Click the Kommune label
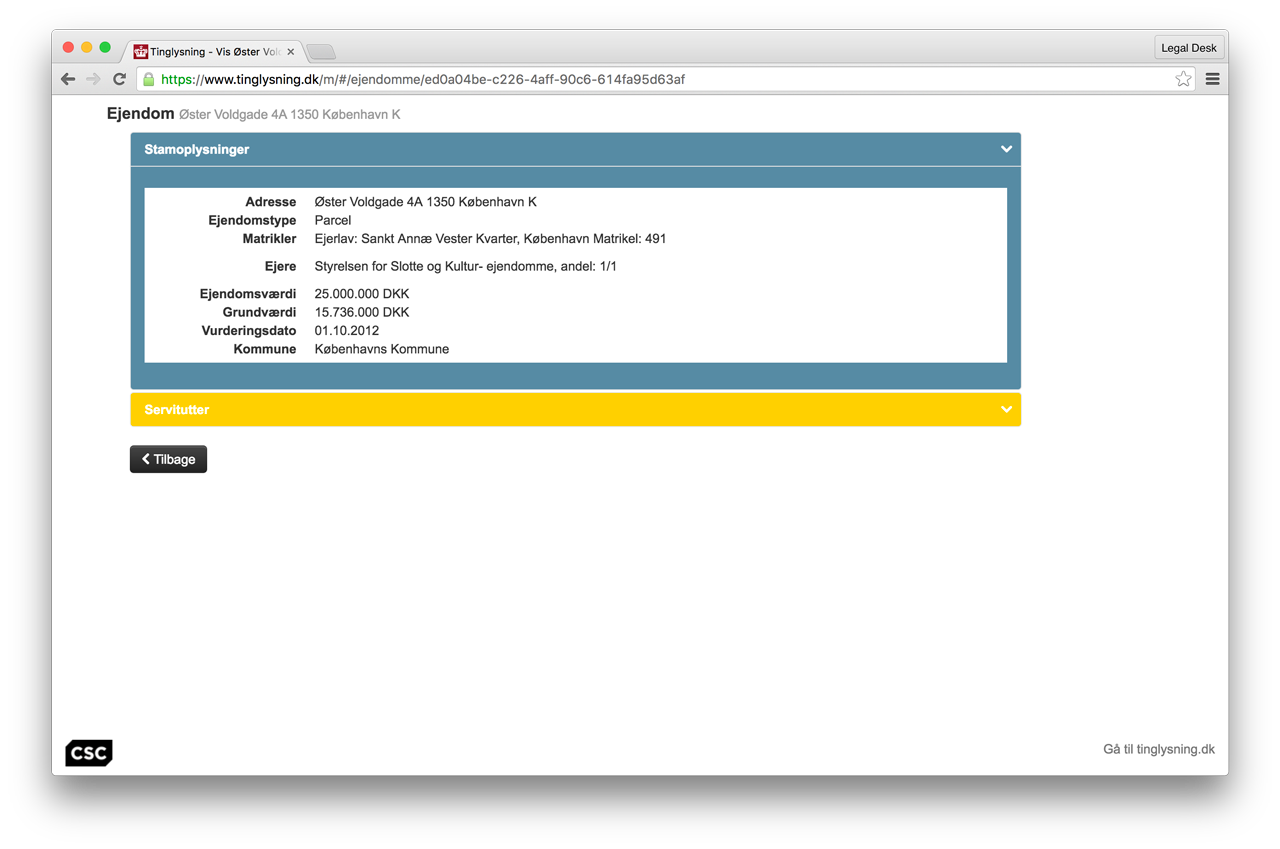 (x=265, y=349)
